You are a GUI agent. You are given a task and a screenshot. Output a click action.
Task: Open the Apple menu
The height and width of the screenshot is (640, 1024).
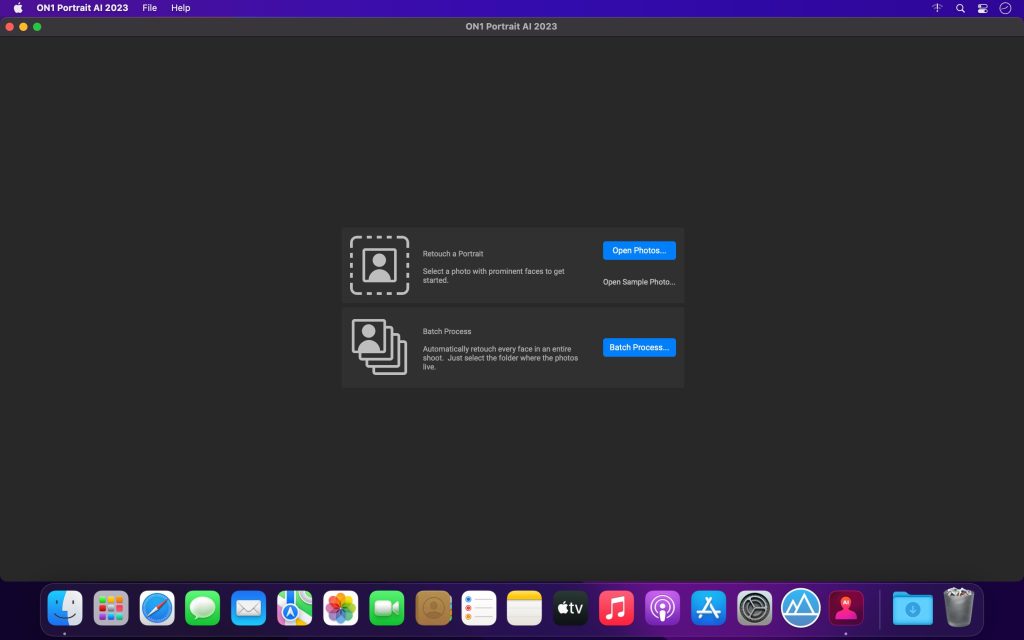coord(15,8)
